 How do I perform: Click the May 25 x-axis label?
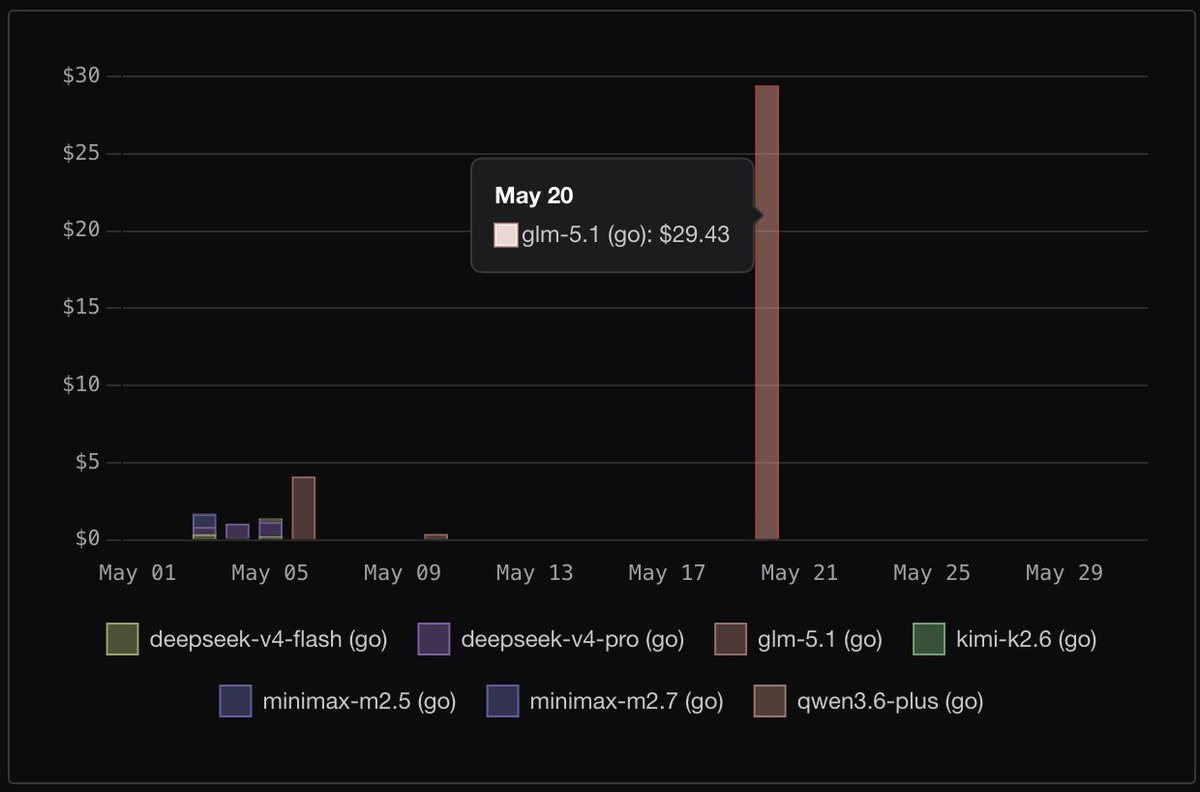point(932,573)
